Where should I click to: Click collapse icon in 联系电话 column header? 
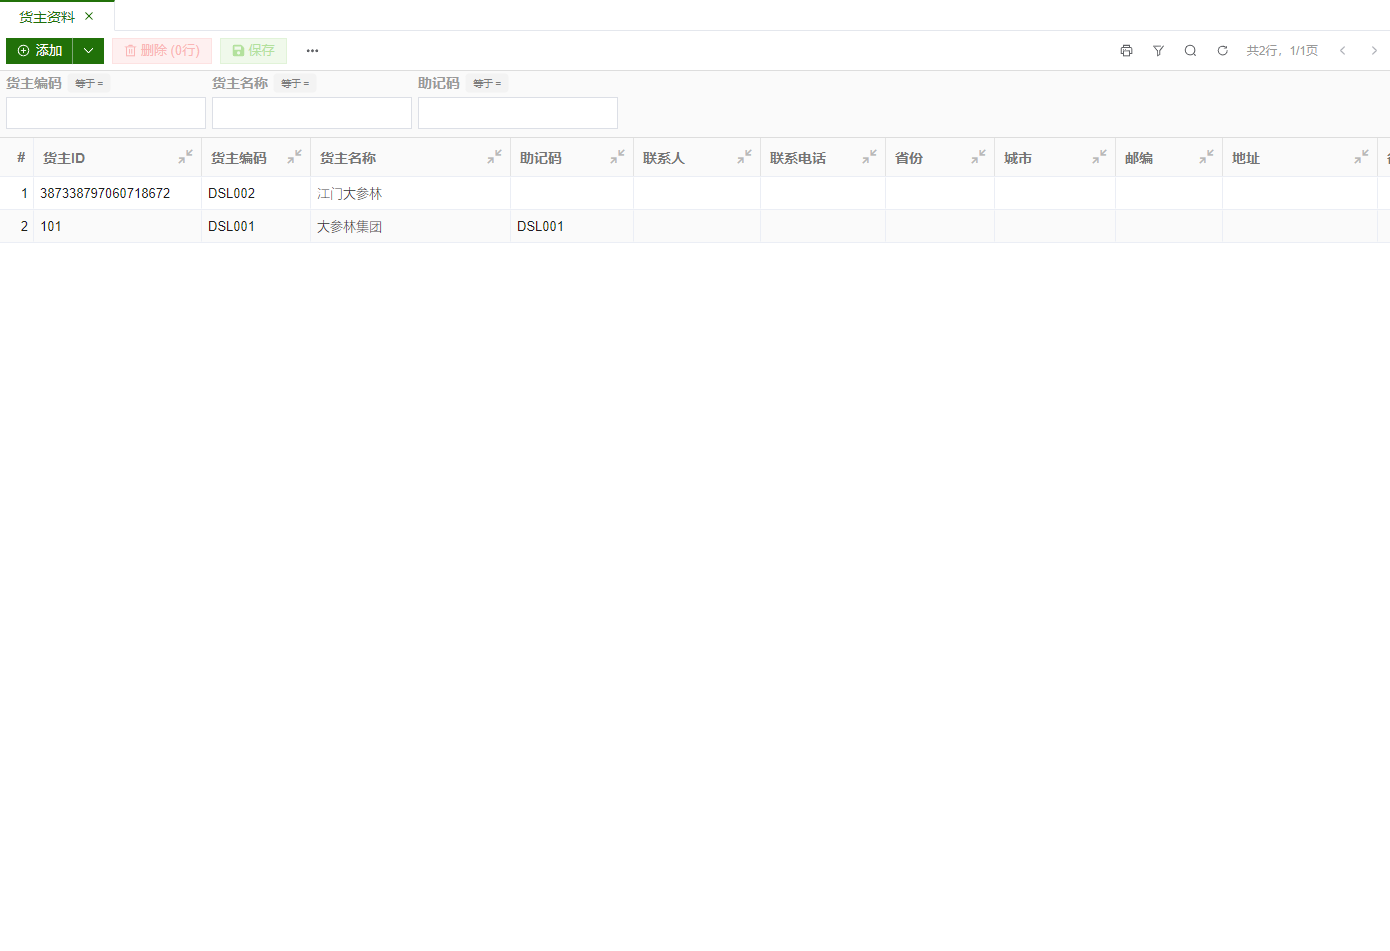coord(870,157)
